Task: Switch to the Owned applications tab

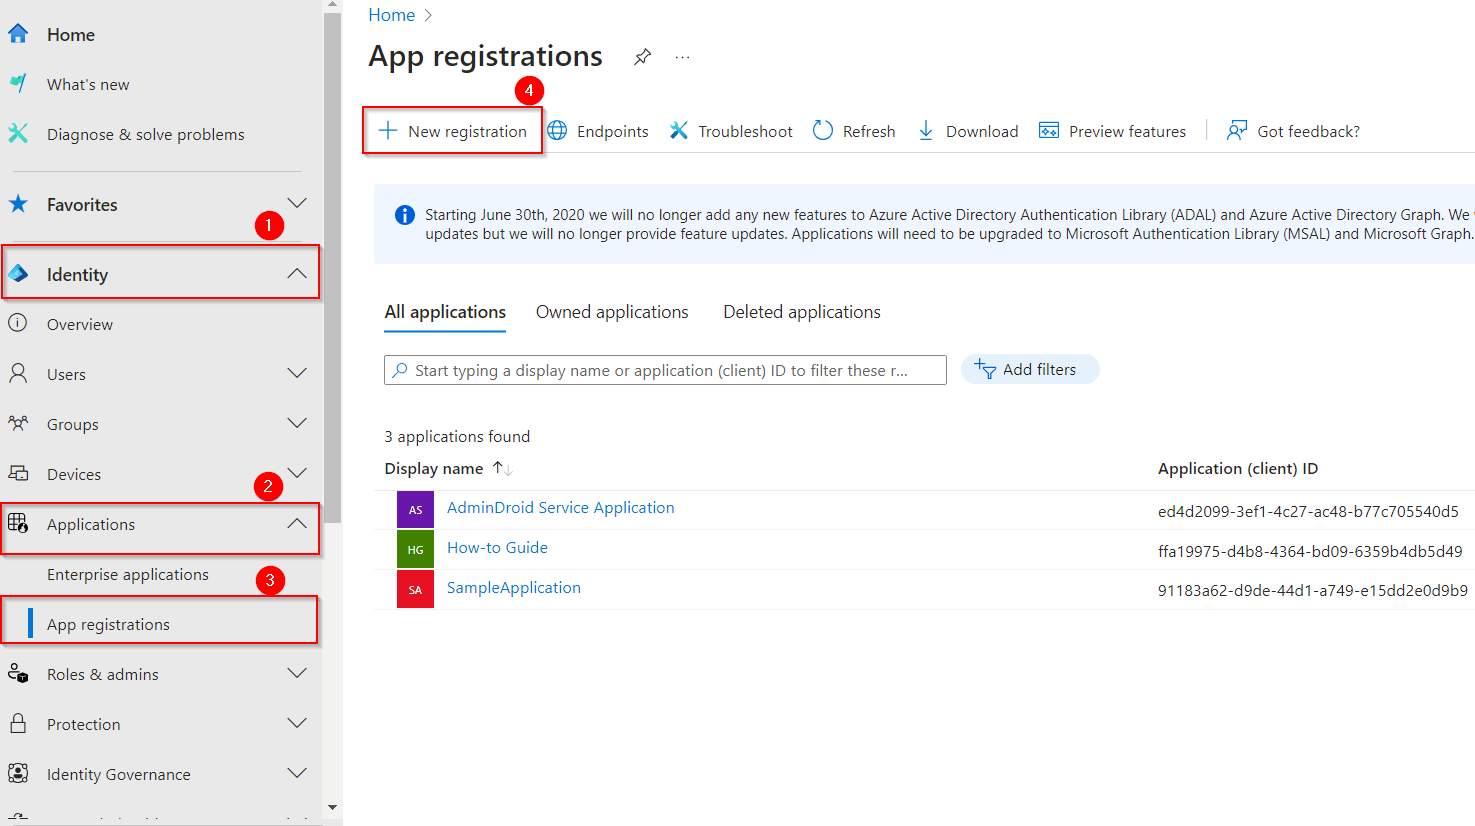Action: click(612, 311)
